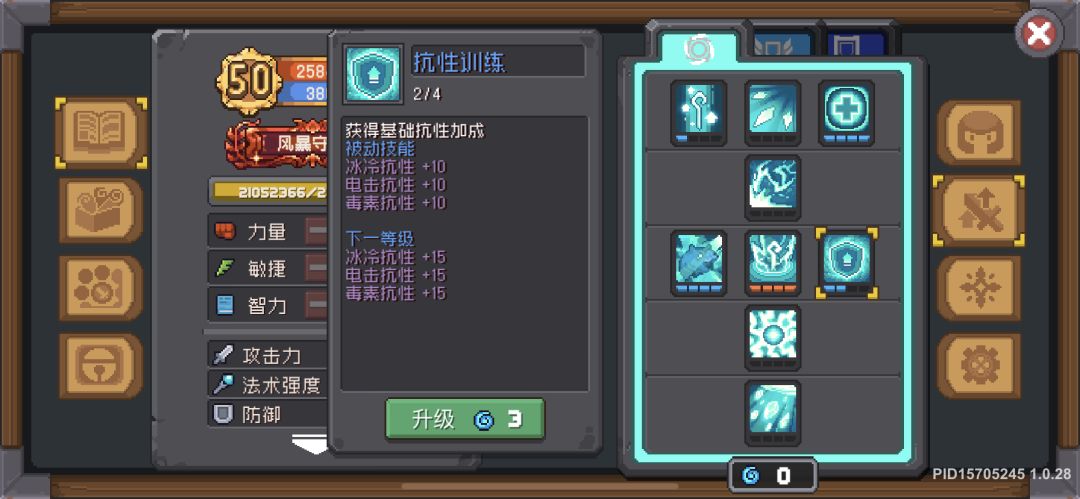1080x499 pixels.
Task: Open the book journal sidebar icon
Action: pos(101,133)
